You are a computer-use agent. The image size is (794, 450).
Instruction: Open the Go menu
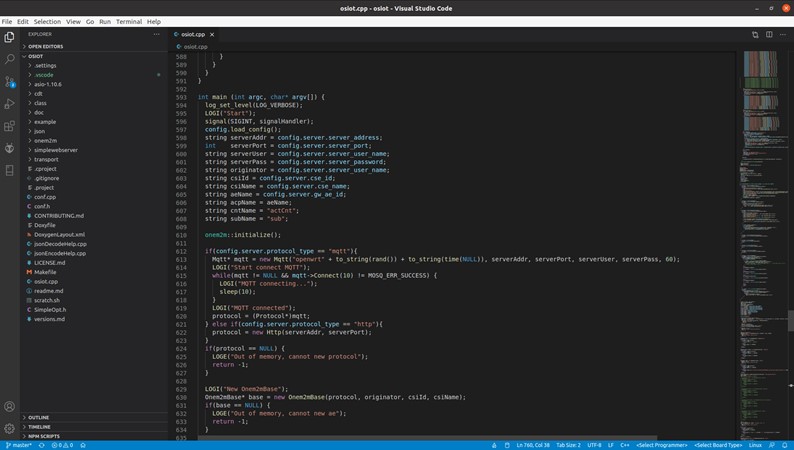(x=90, y=22)
